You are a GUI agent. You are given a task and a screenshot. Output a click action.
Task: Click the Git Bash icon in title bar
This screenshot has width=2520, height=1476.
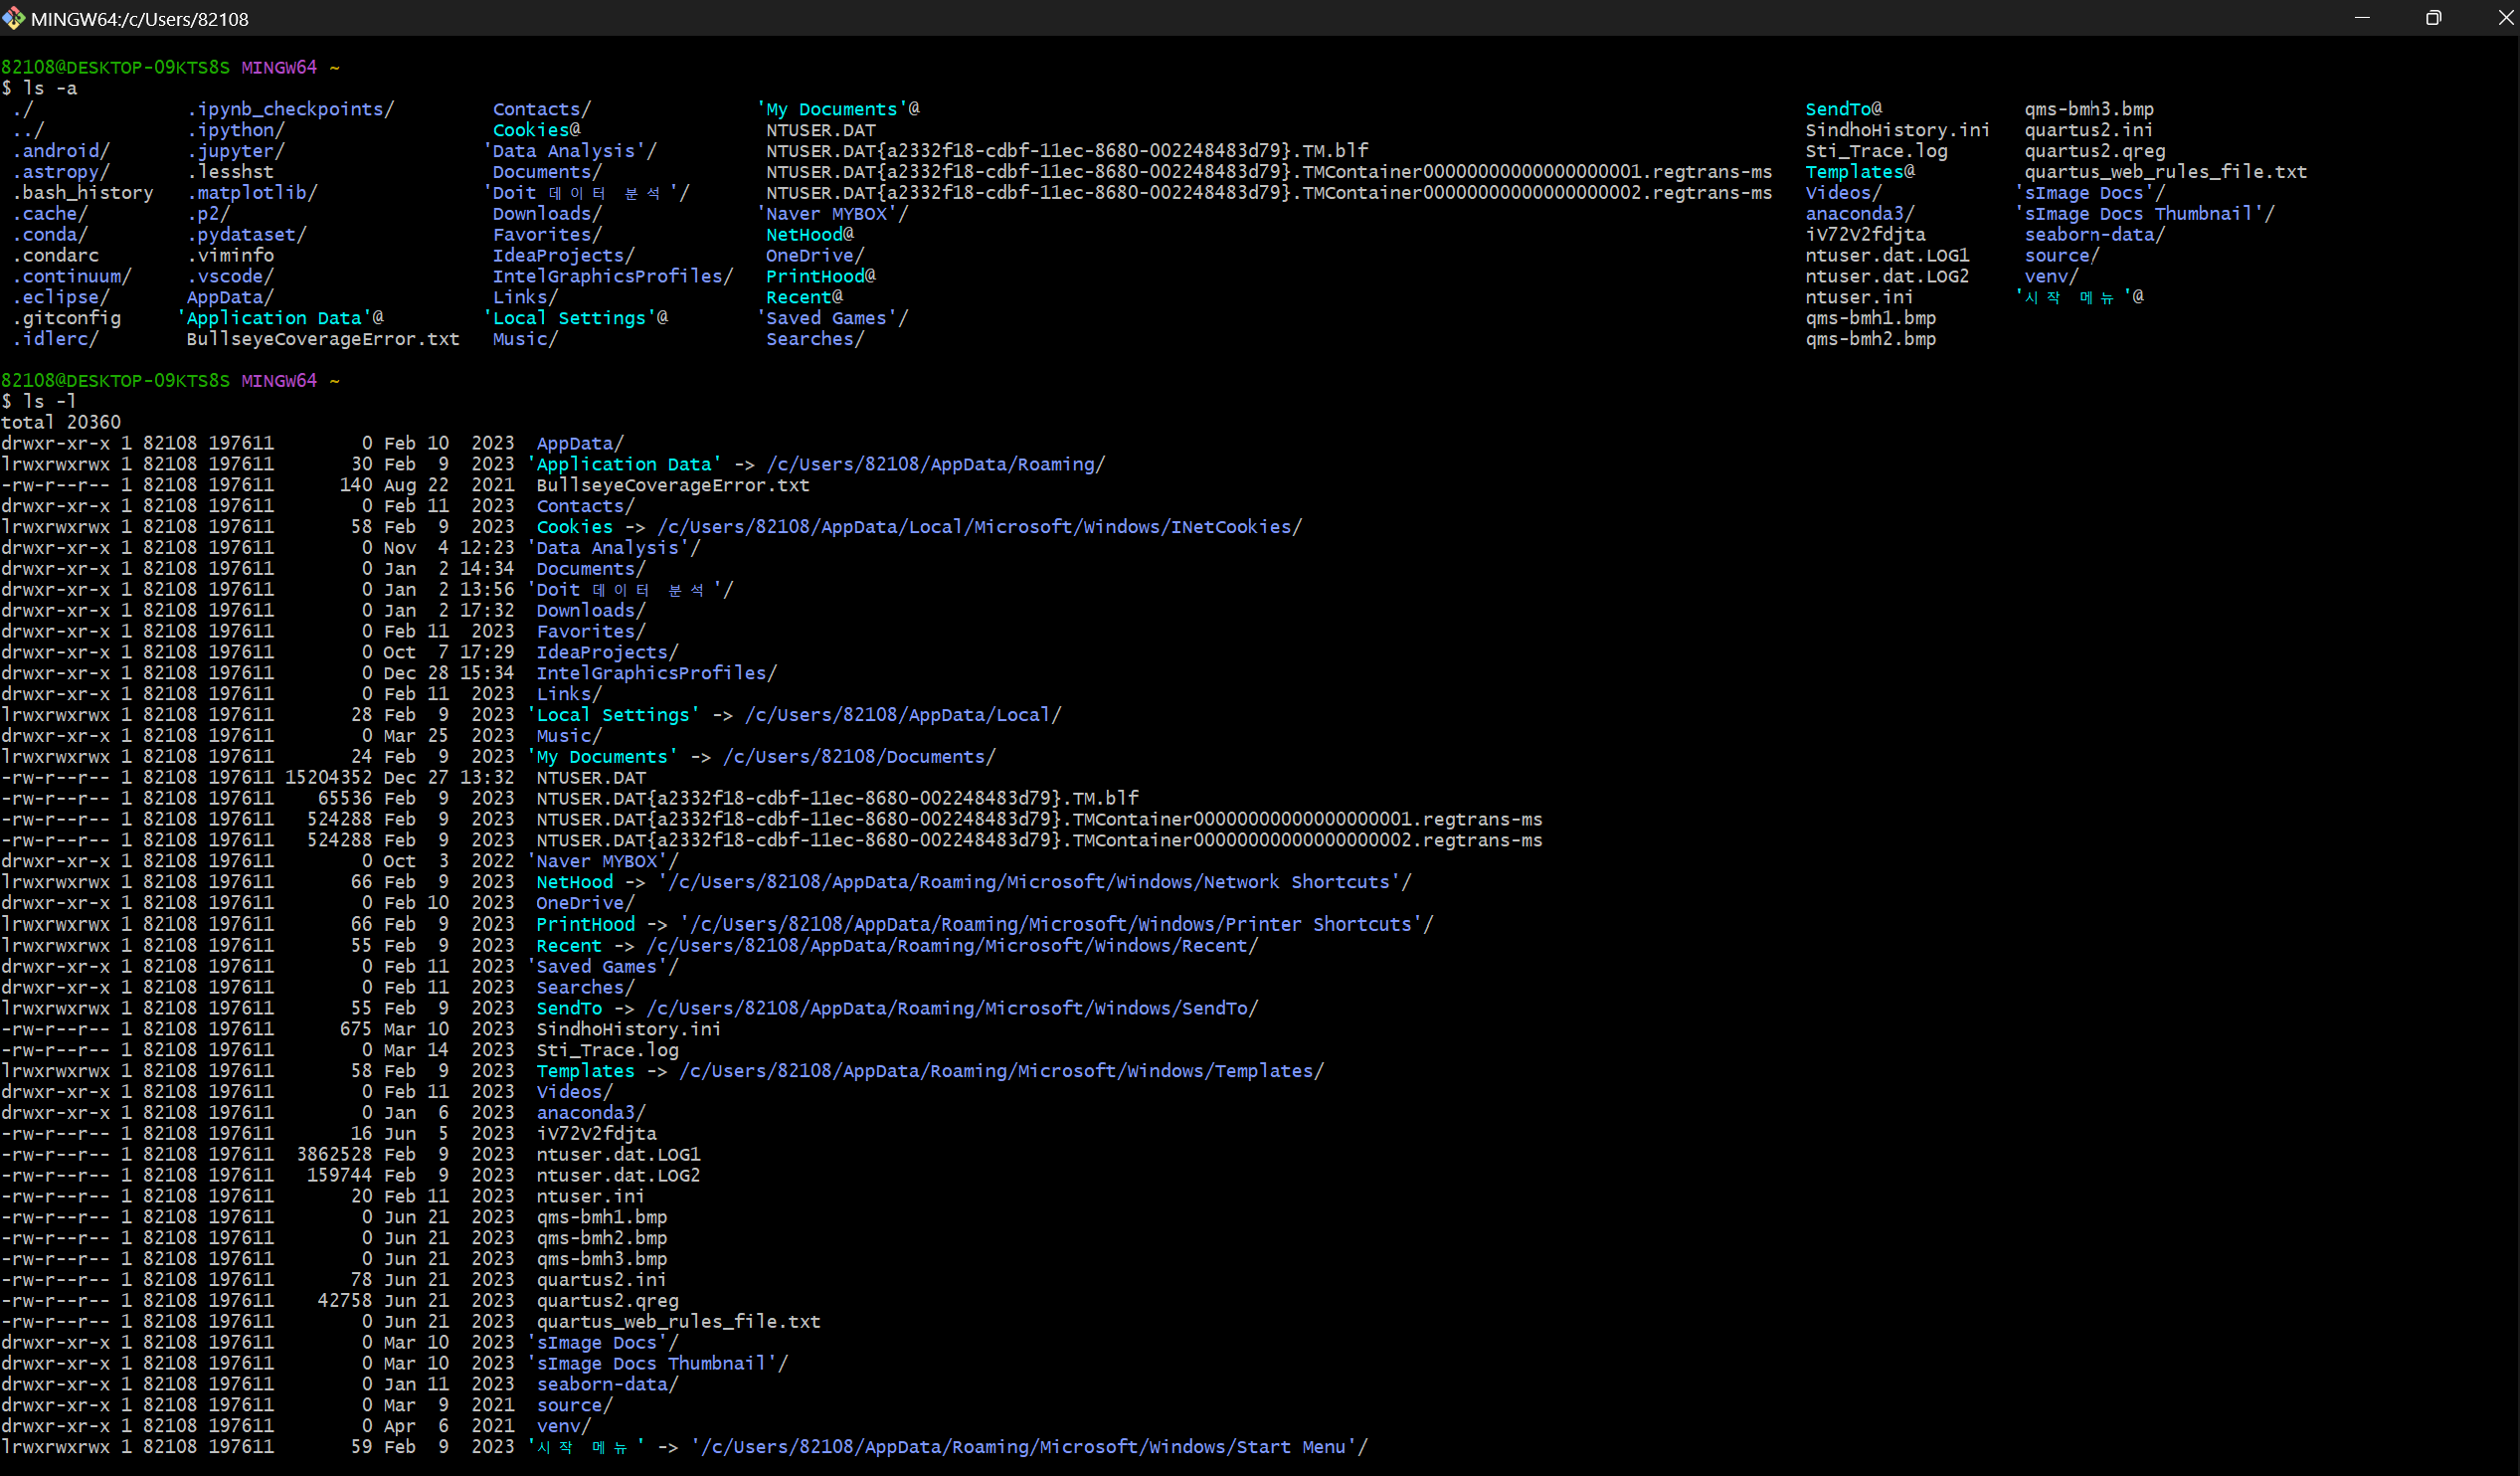[13, 18]
